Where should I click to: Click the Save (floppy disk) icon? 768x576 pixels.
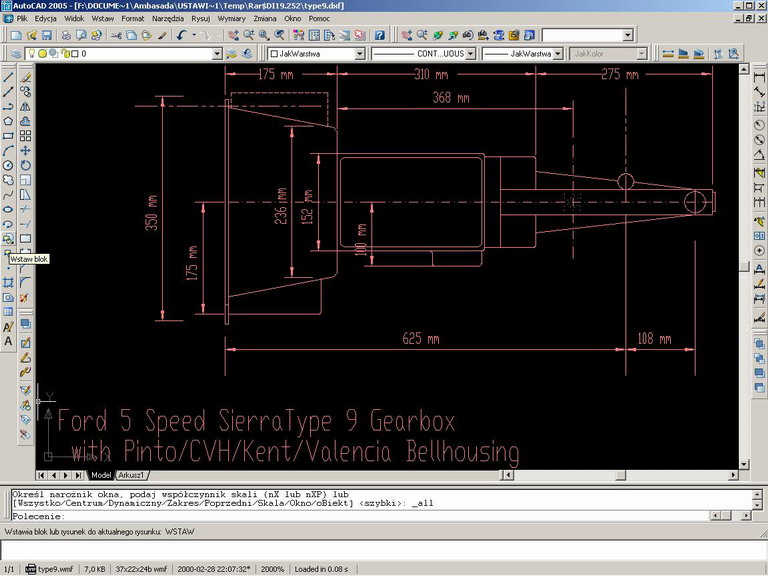tap(47, 35)
